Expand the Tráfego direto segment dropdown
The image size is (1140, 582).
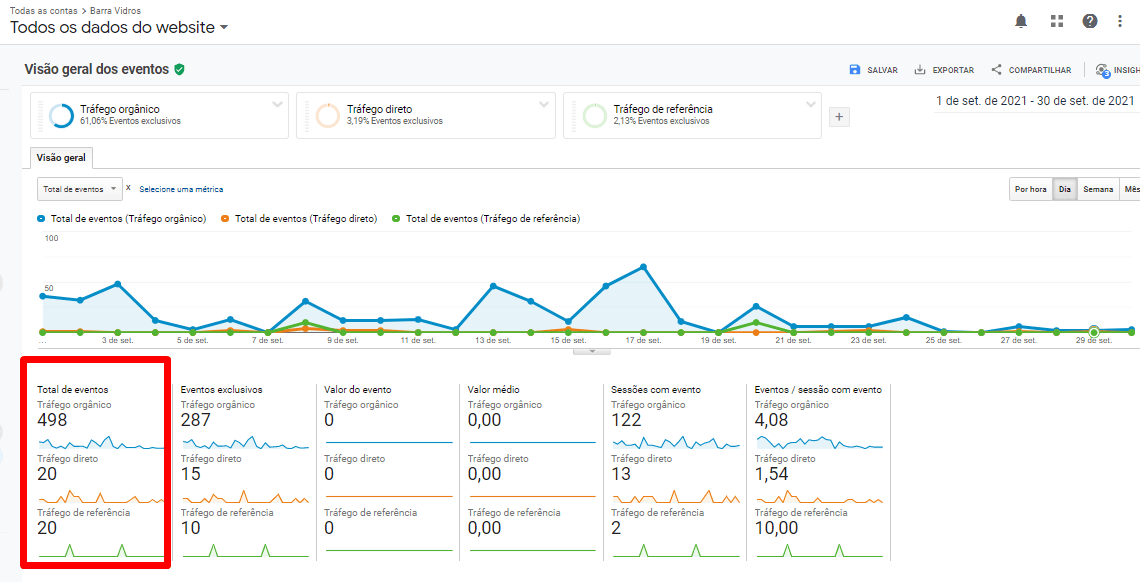click(544, 104)
